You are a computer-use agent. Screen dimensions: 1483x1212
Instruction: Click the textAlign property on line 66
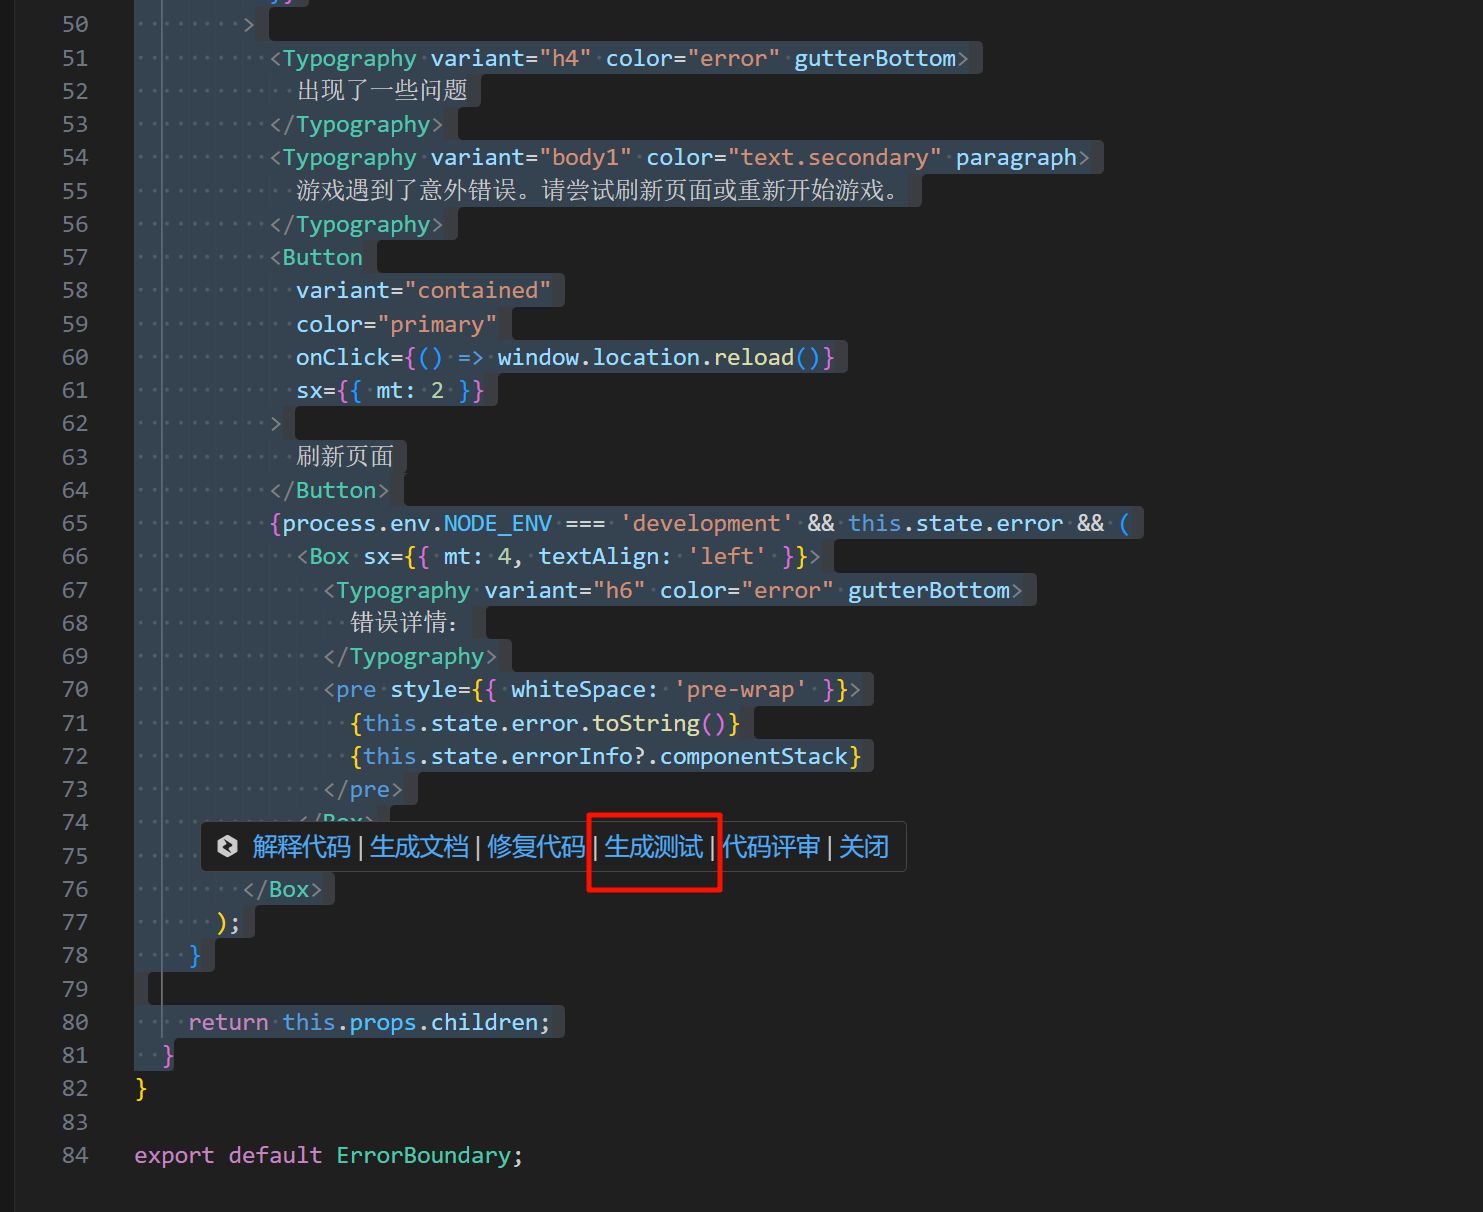(599, 556)
